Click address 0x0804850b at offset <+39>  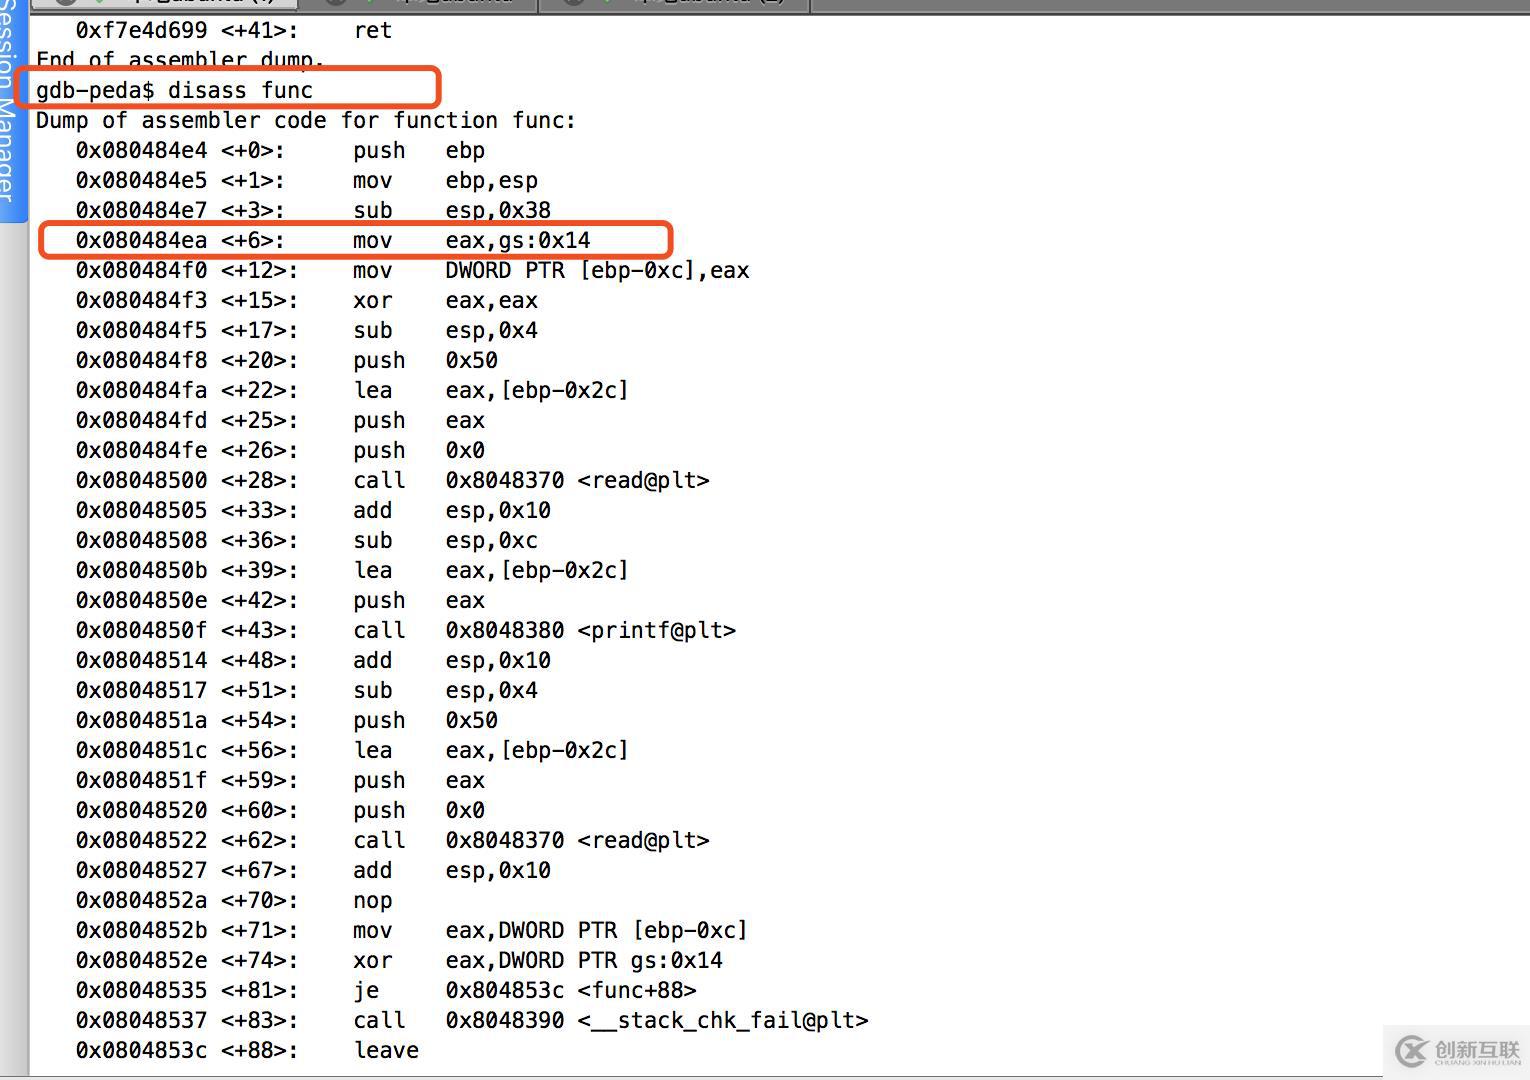[x=141, y=570]
